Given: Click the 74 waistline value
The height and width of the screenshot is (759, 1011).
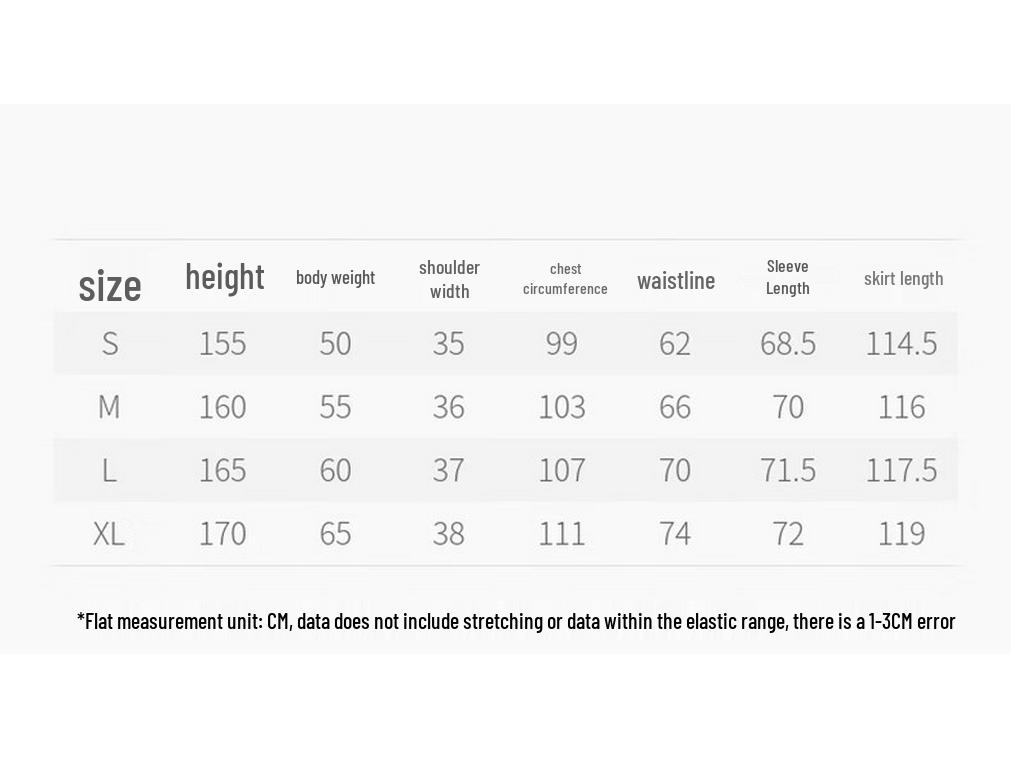Looking at the screenshot, I should pos(675,534).
